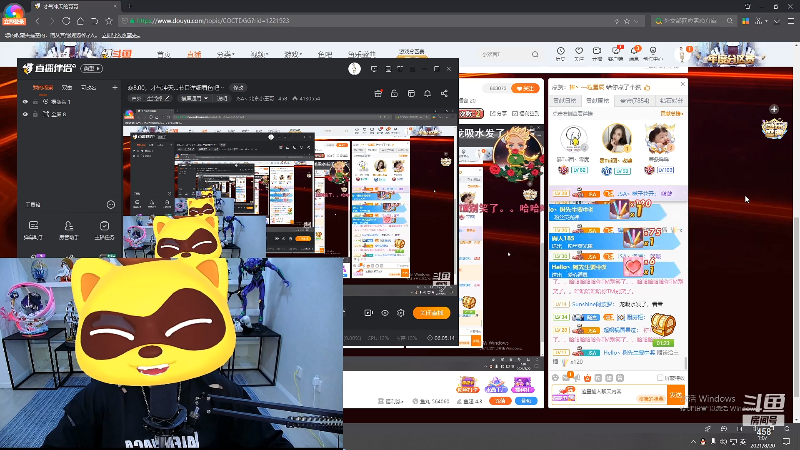Viewport: 800px width, 450px height.
Task: Open the streamer avatar in app title bar
Action: (355, 68)
